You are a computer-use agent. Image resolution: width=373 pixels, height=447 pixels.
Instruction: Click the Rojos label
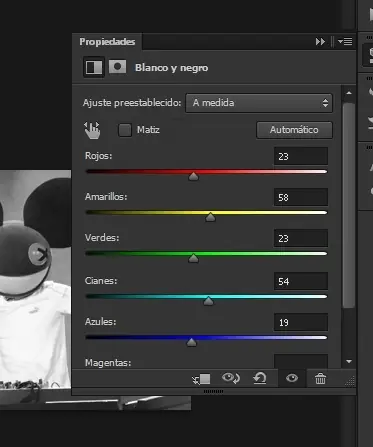coord(98,156)
